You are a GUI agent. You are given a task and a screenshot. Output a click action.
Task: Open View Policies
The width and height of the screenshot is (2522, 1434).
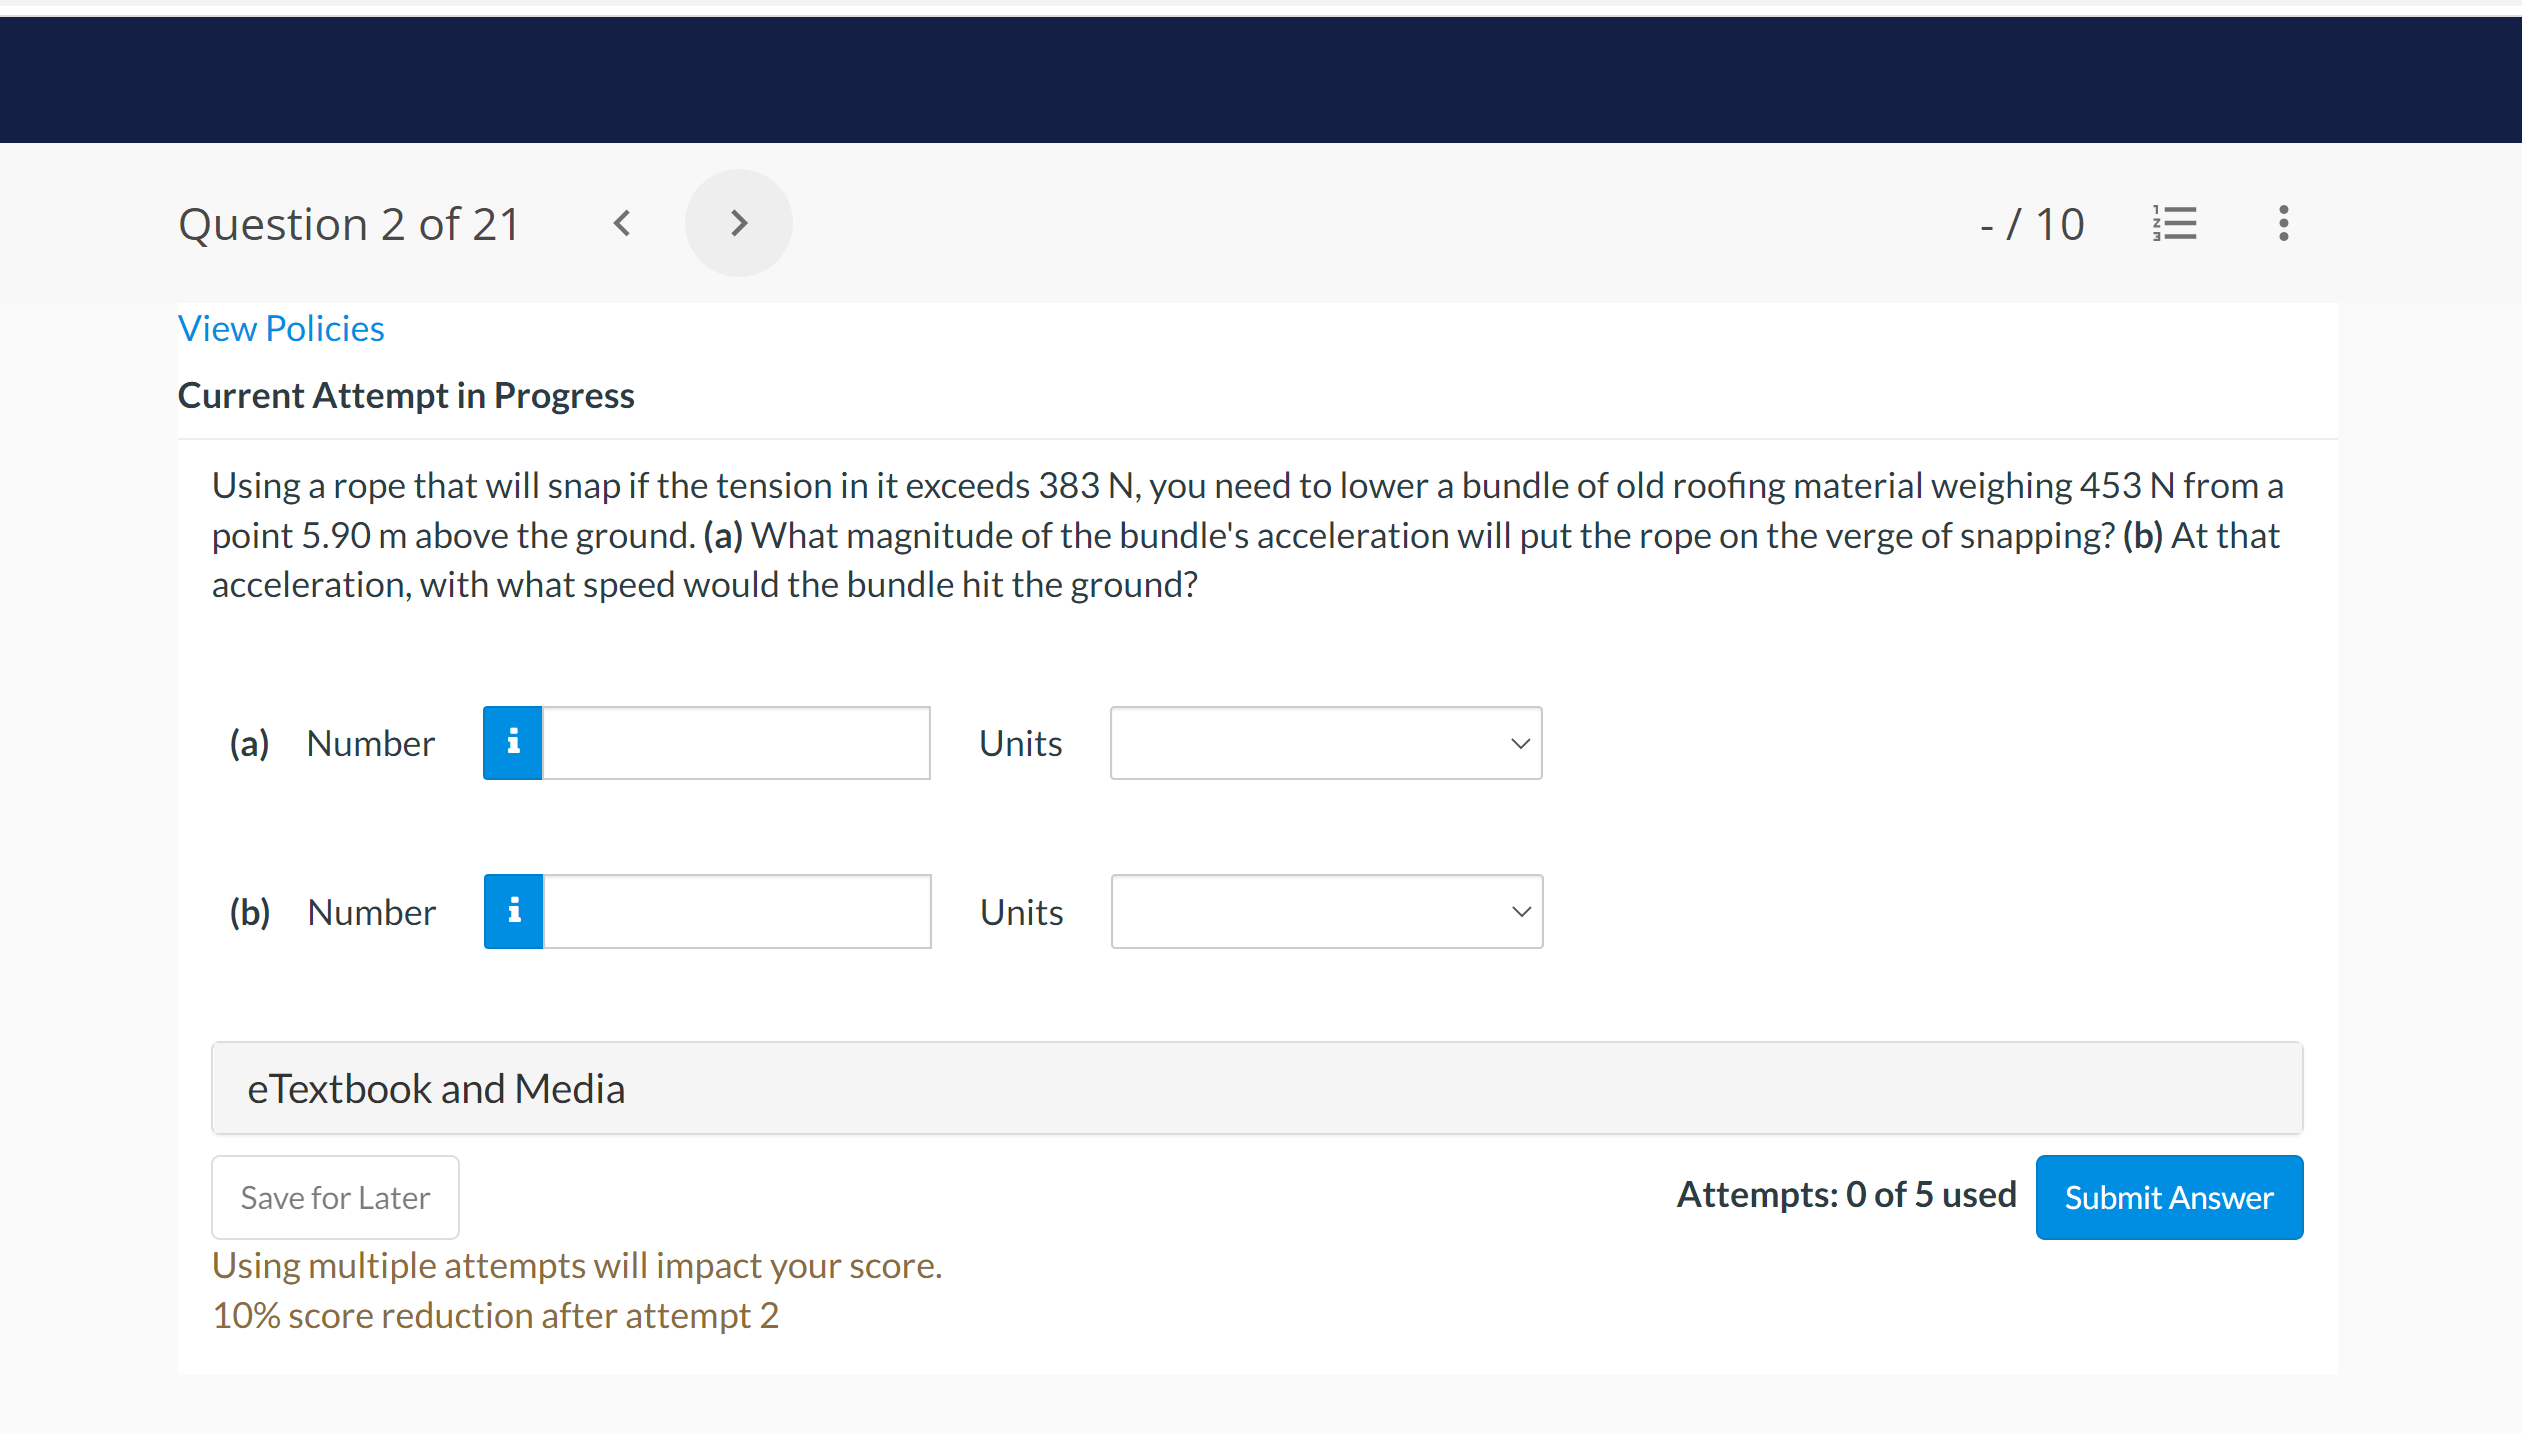(x=280, y=328)
